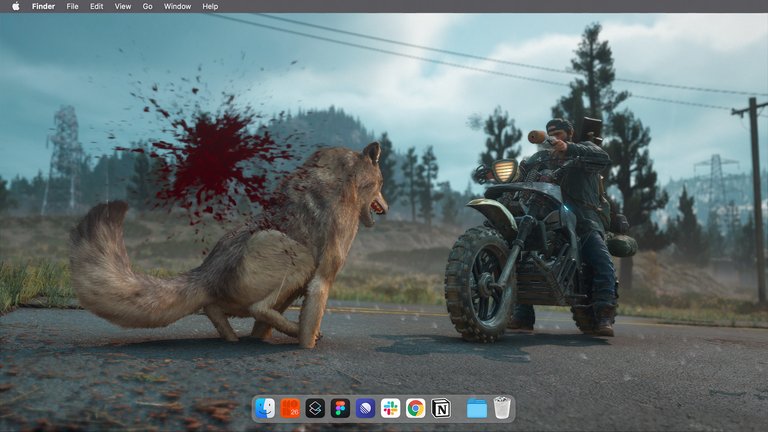Open the Go menu
Screen dimensions: 768x432
pyautogui.click(x=147, y=6)
